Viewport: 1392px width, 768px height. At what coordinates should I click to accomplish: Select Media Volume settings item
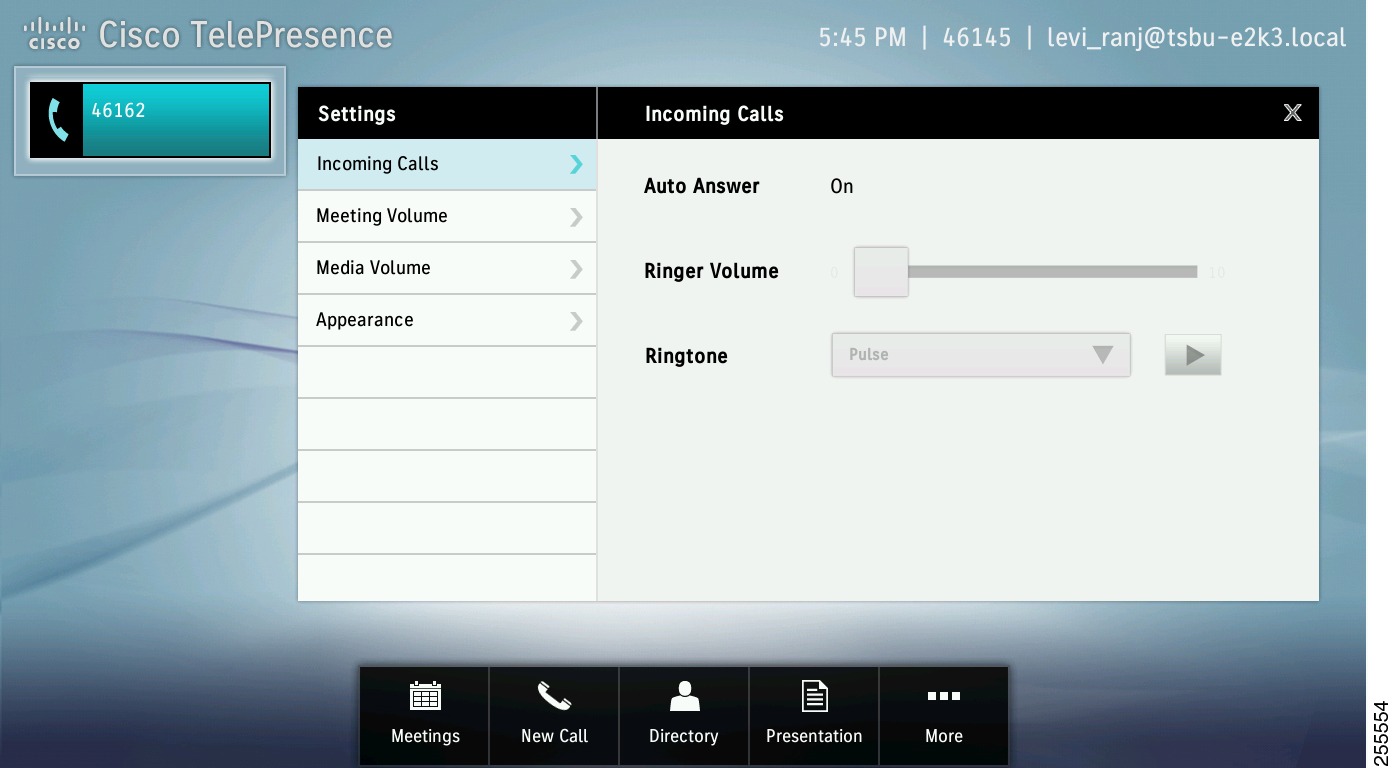point(447,269)
